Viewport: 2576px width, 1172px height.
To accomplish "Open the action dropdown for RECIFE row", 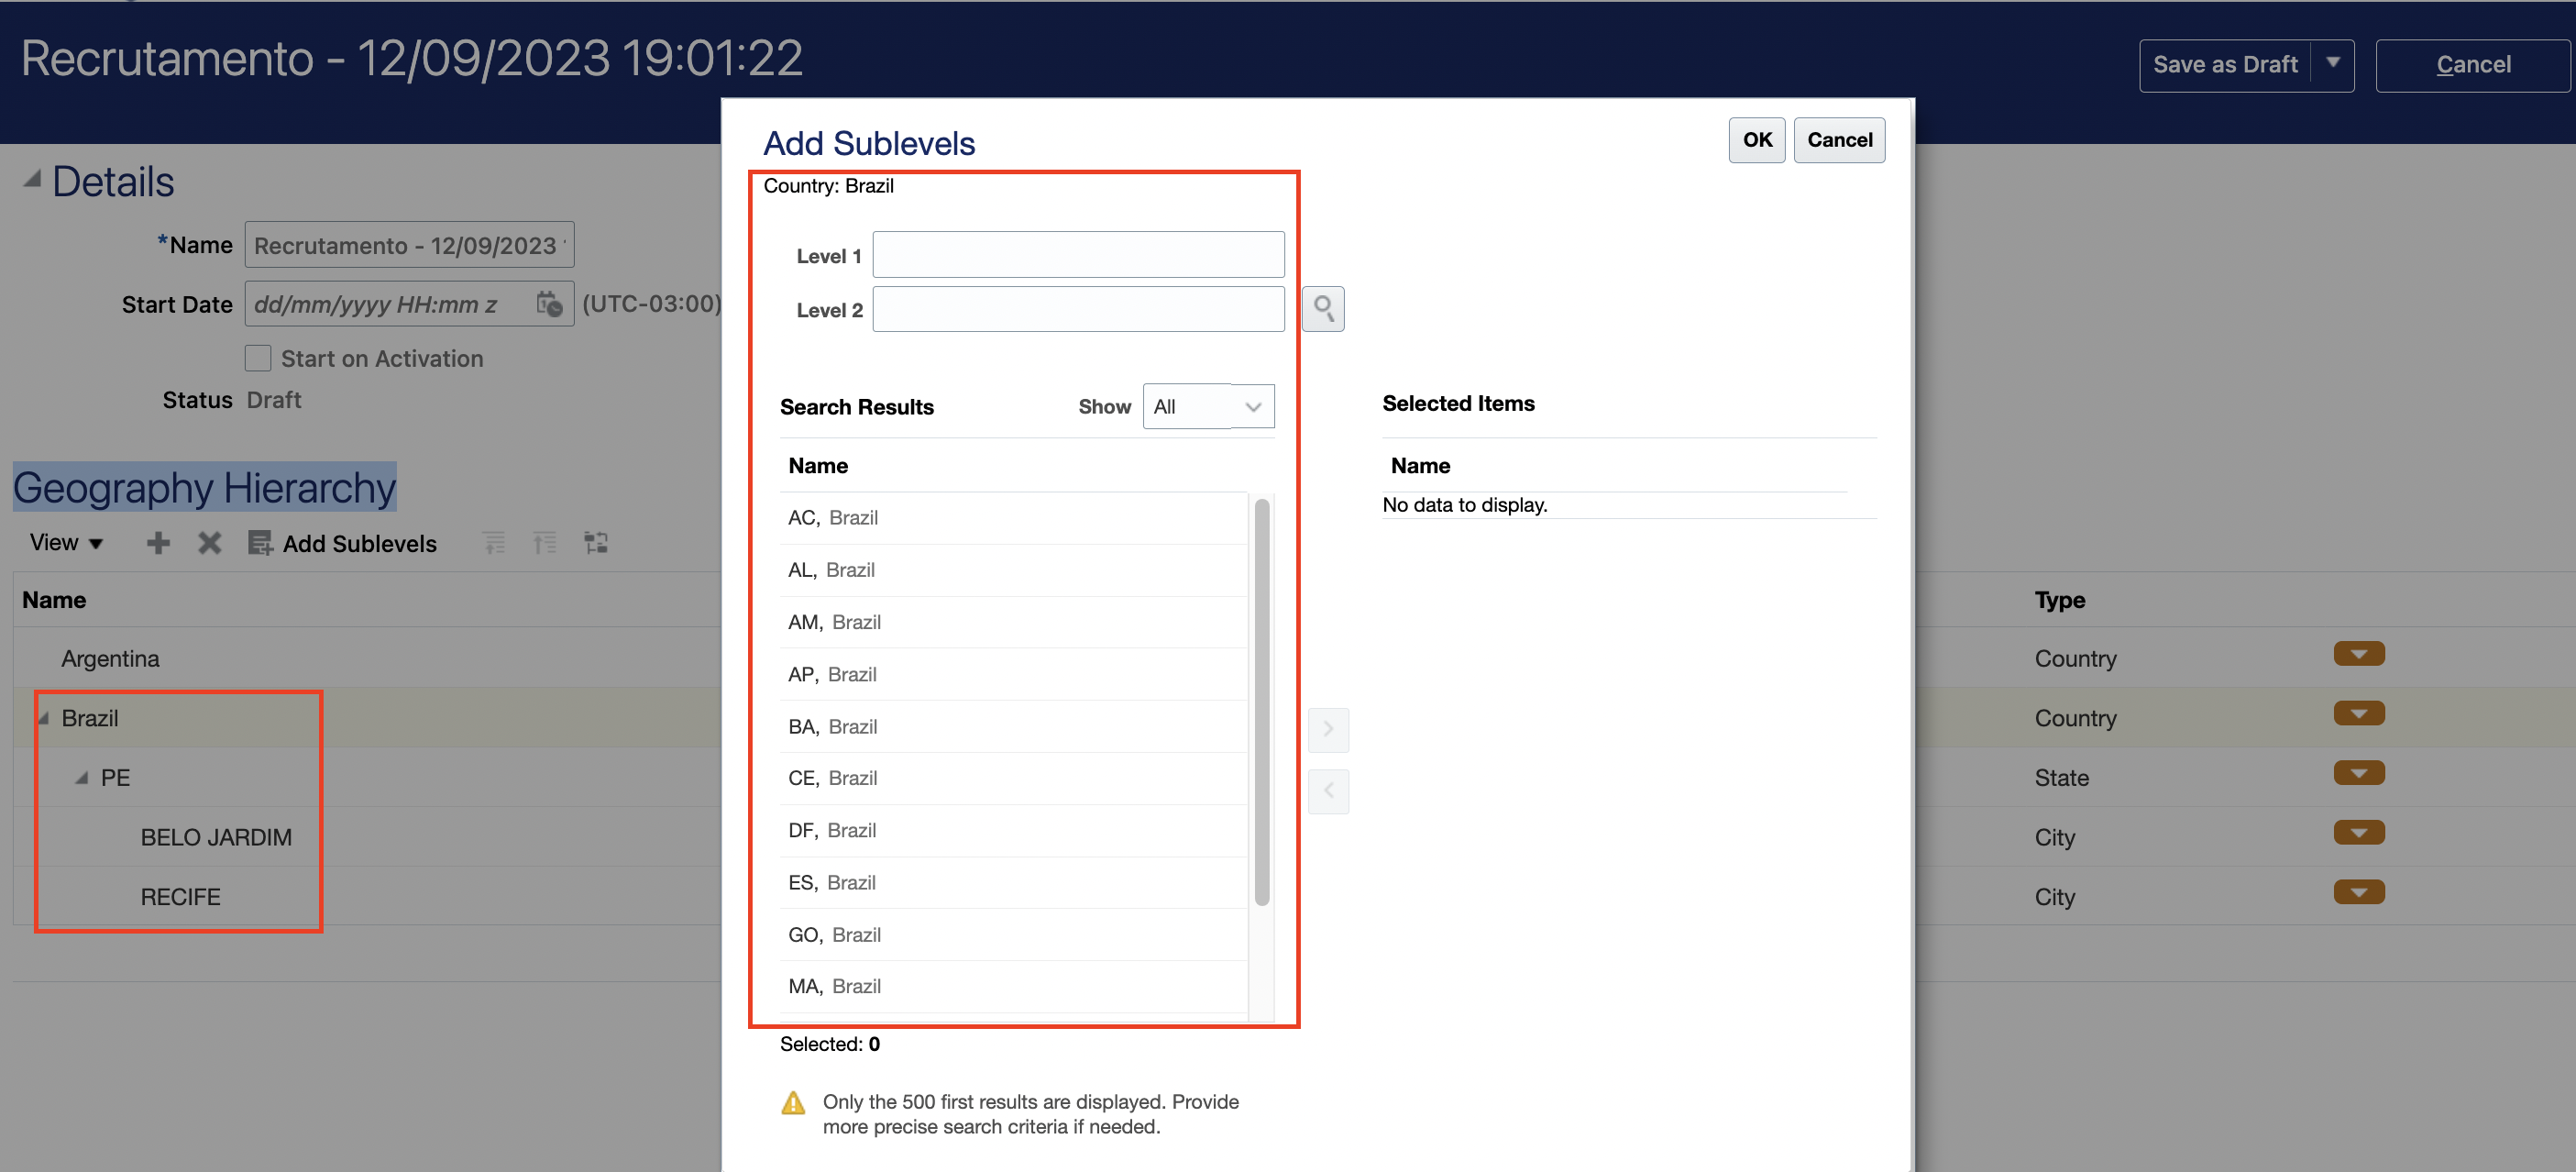I will 2358,892.
